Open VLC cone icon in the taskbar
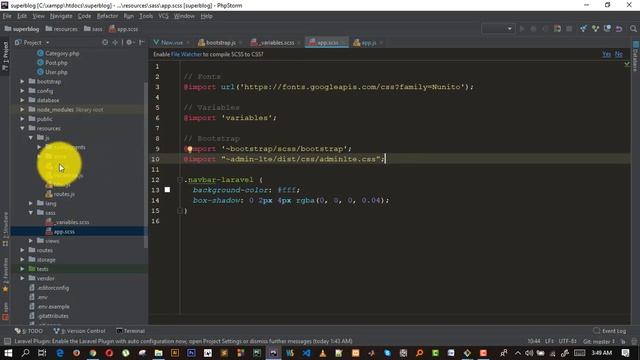This screenshot has height=360, width=640. (322, 353)
